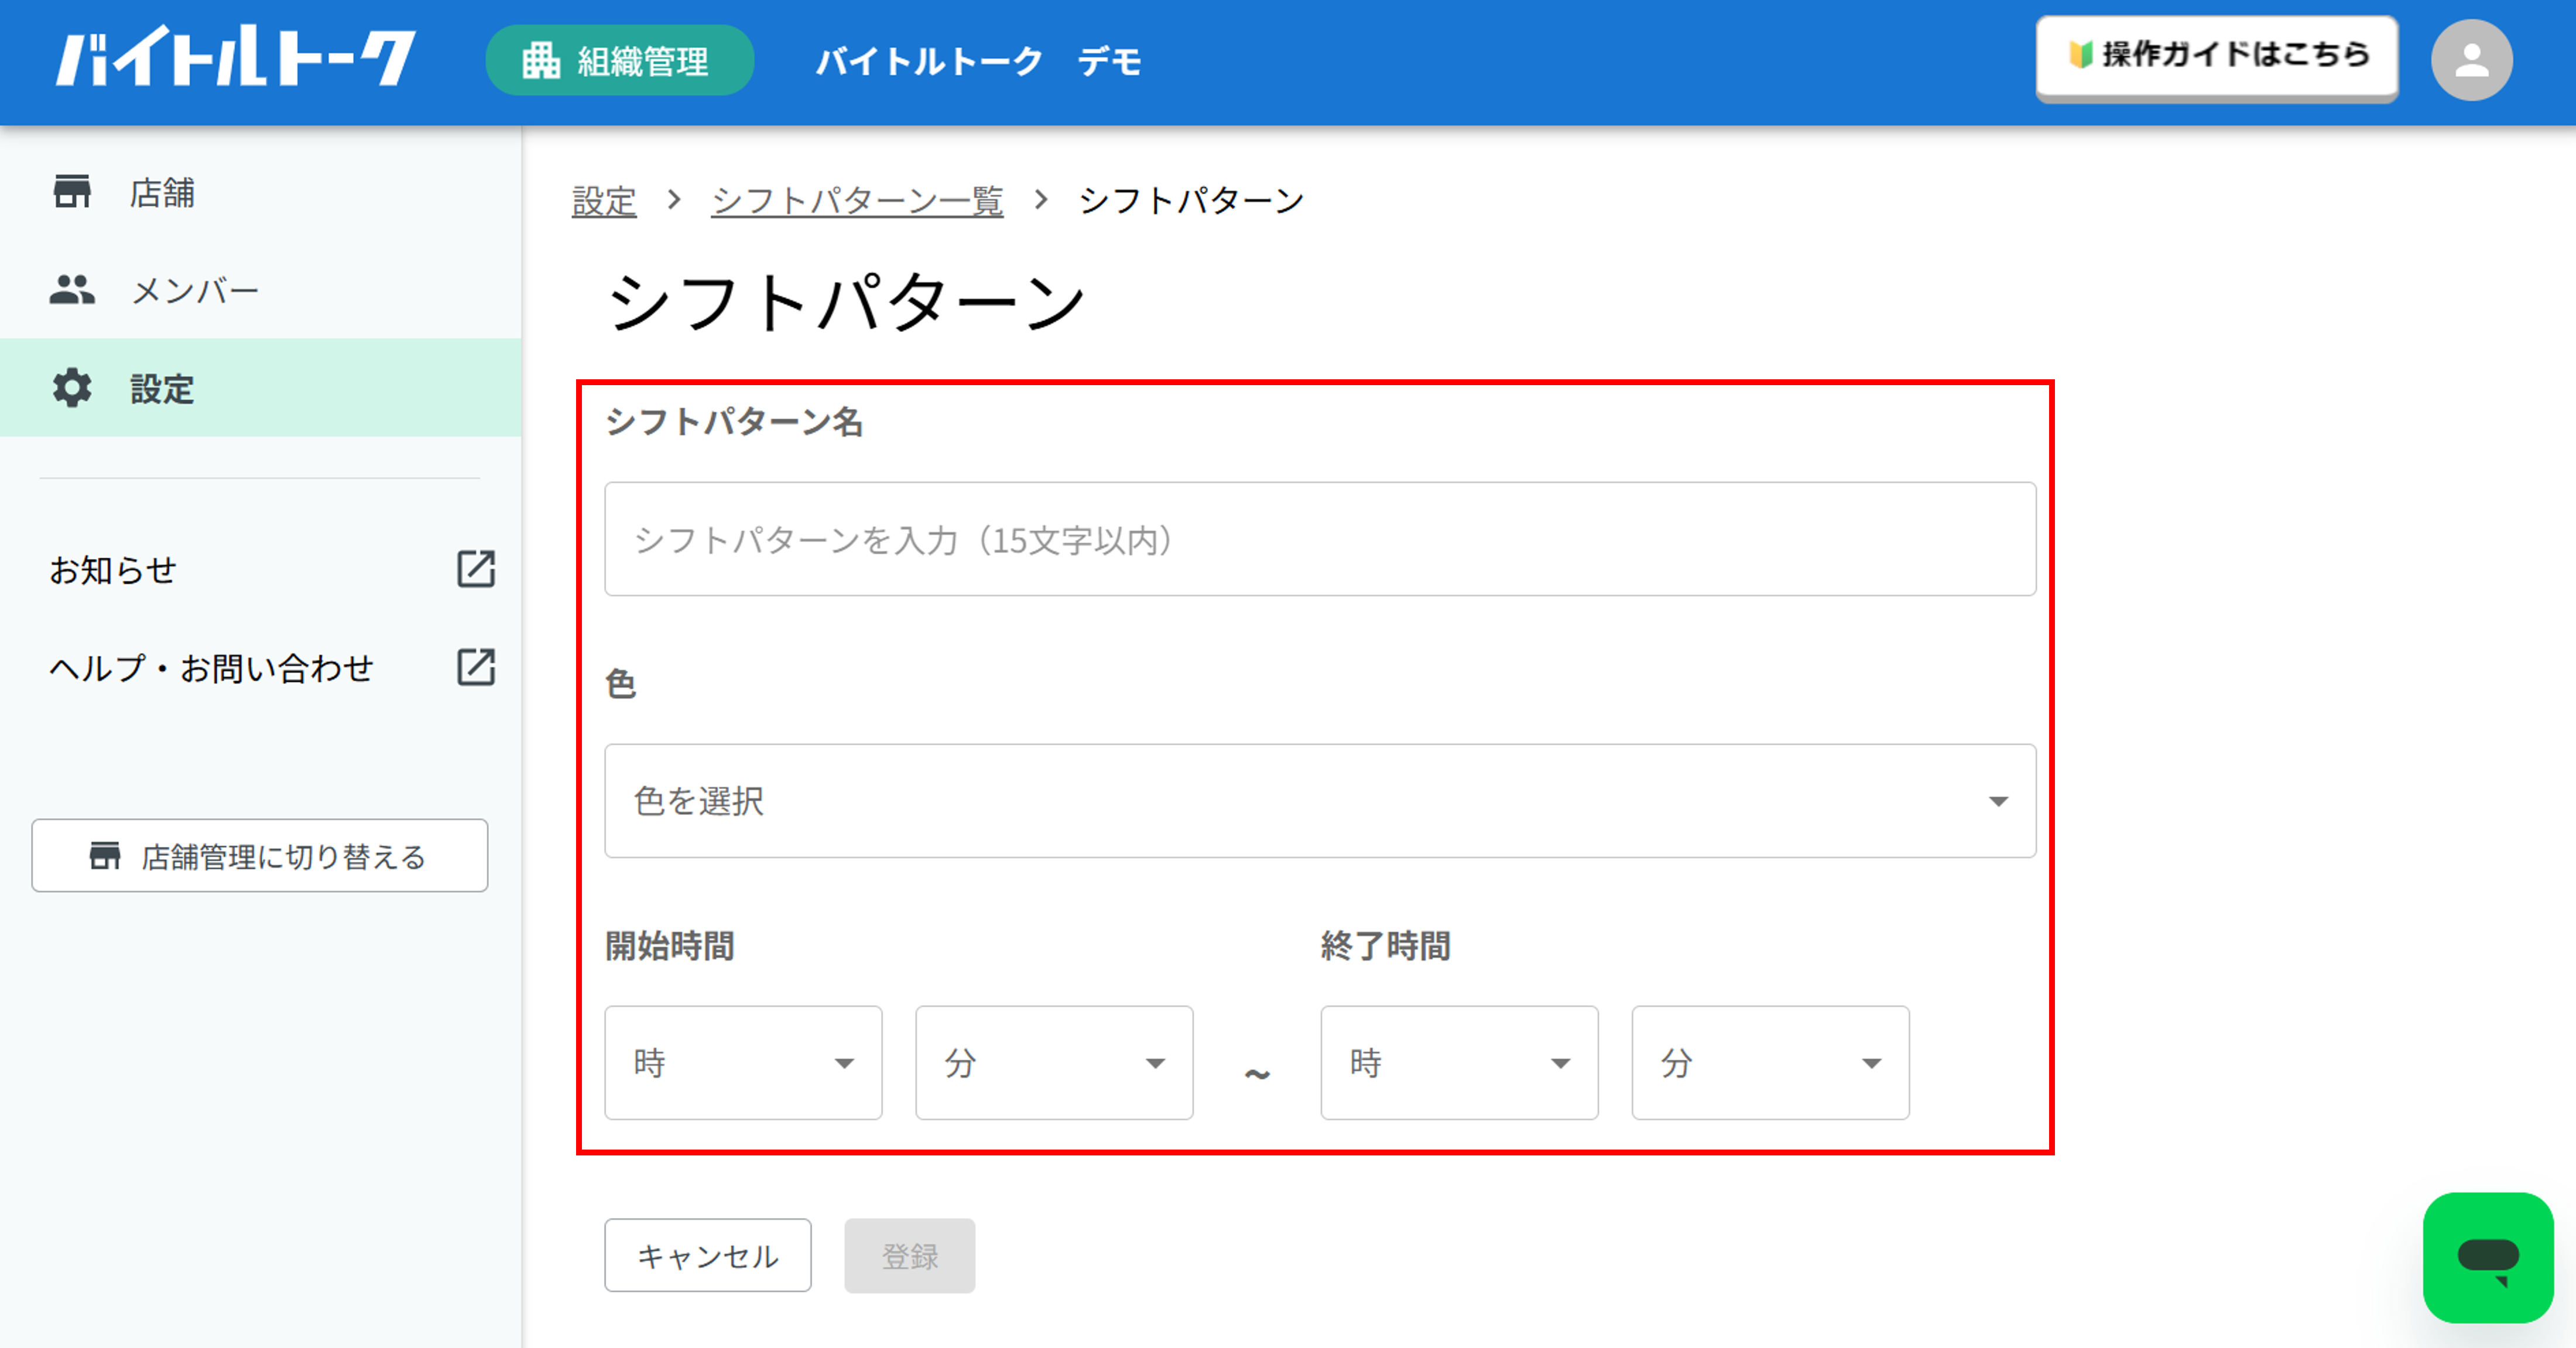The height and width of the screenshot is (1348, 2576).
Task: Select the 設定 sidebar menu item
Action: click(260, 388)
